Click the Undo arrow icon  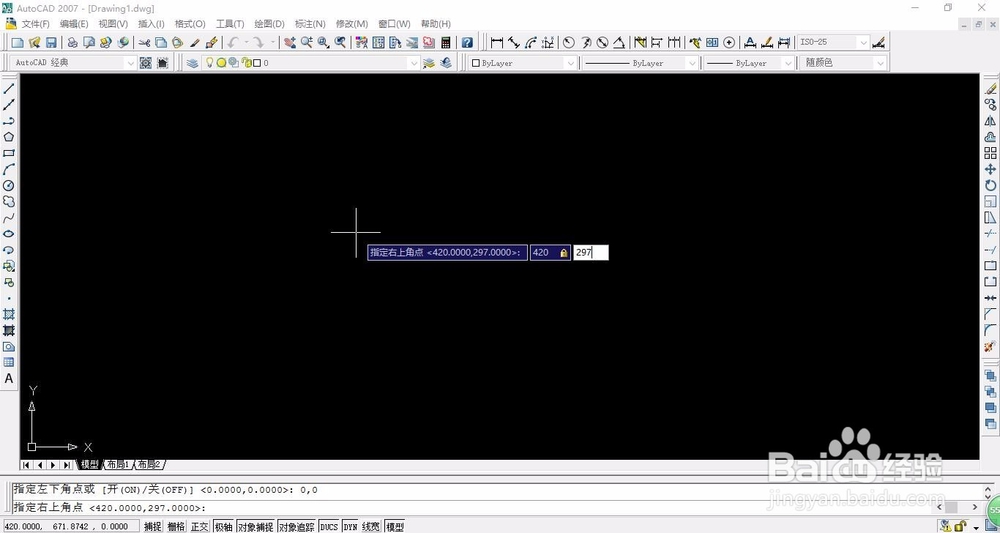(x=233, y=43)
